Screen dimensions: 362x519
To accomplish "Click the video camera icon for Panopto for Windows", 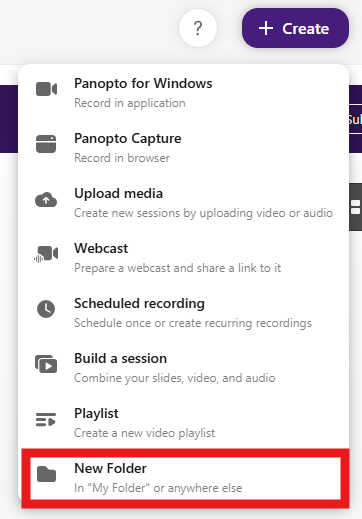I will [x=46, y=89].
